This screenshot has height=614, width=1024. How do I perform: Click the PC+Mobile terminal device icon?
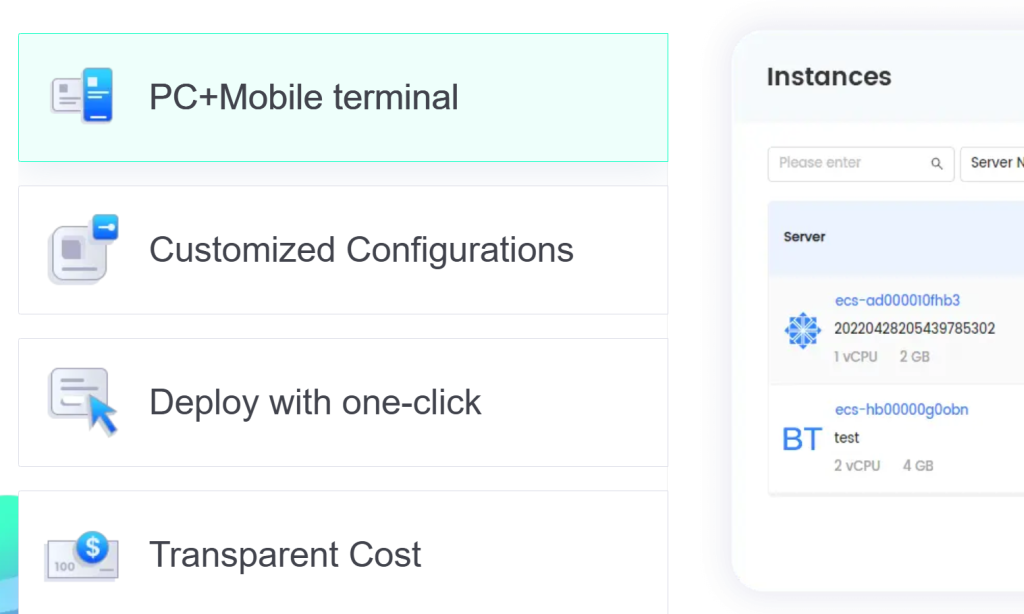pos(82,95)
